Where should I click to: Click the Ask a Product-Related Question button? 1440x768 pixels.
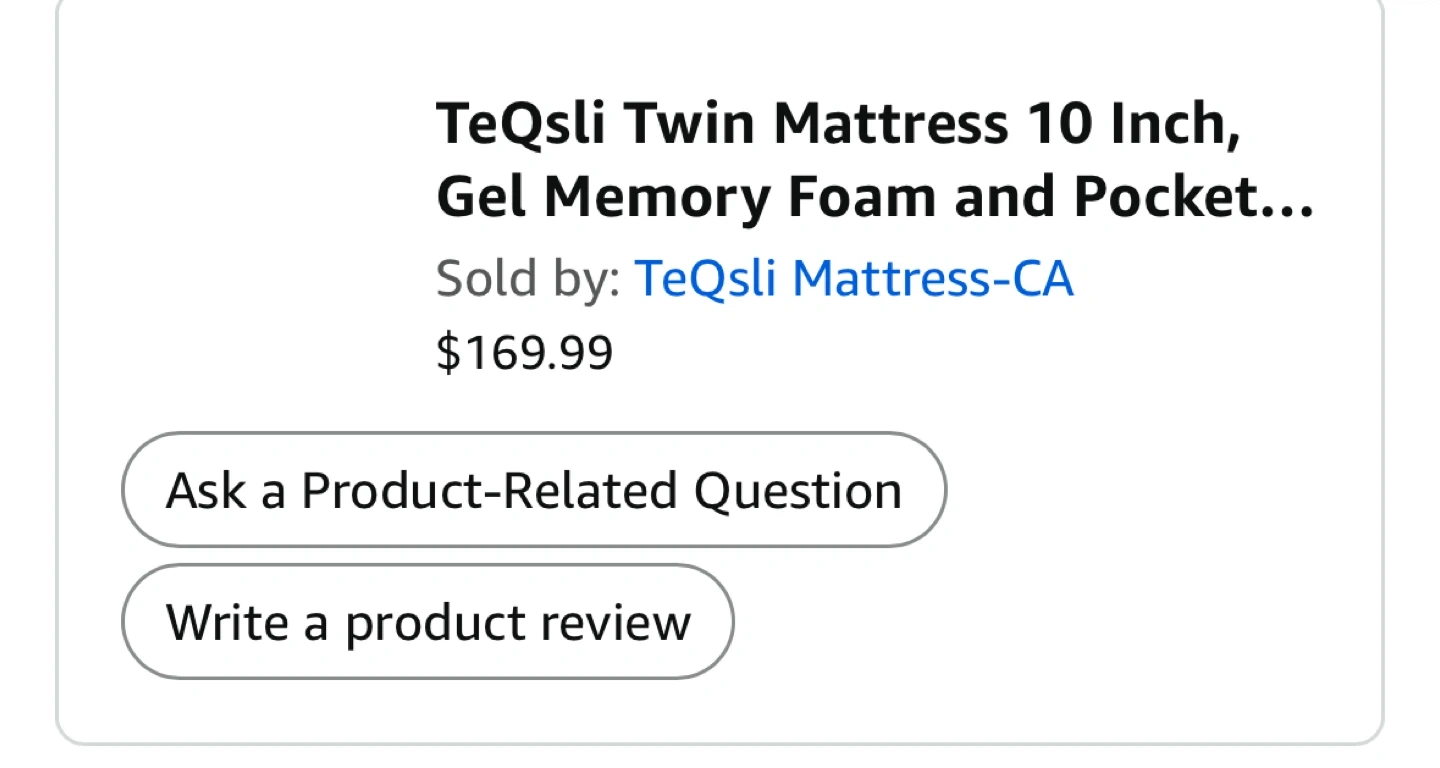[533, 490]
